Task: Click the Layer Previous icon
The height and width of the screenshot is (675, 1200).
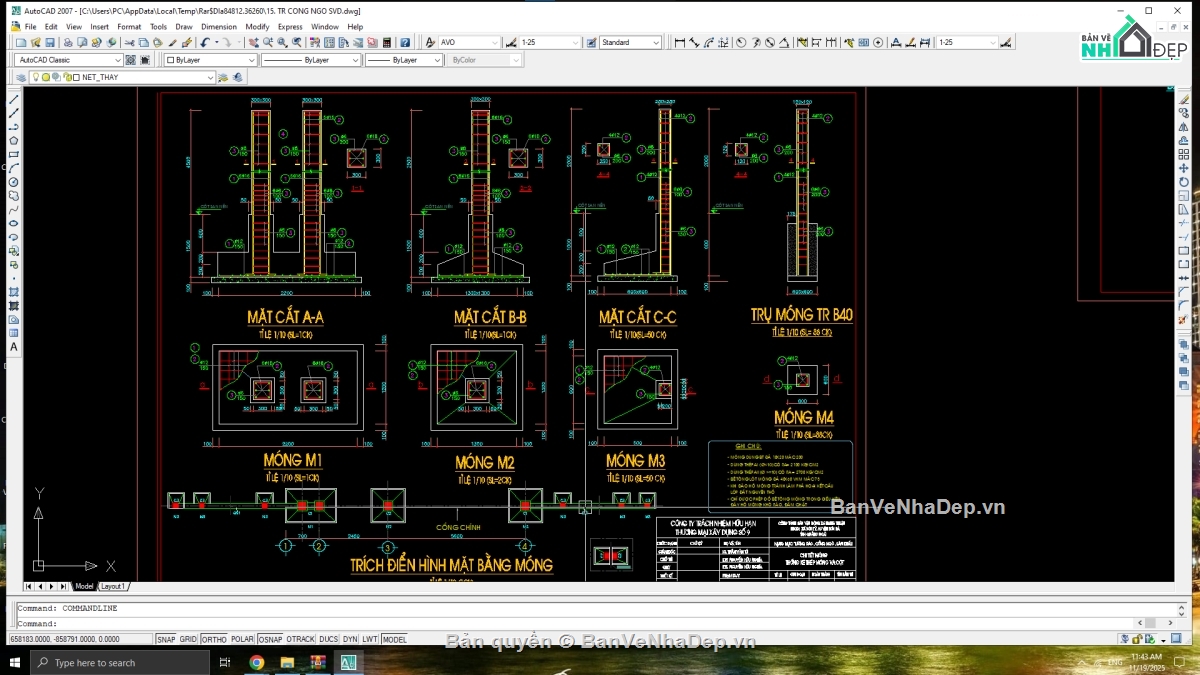Action: (x=237, y=77)
